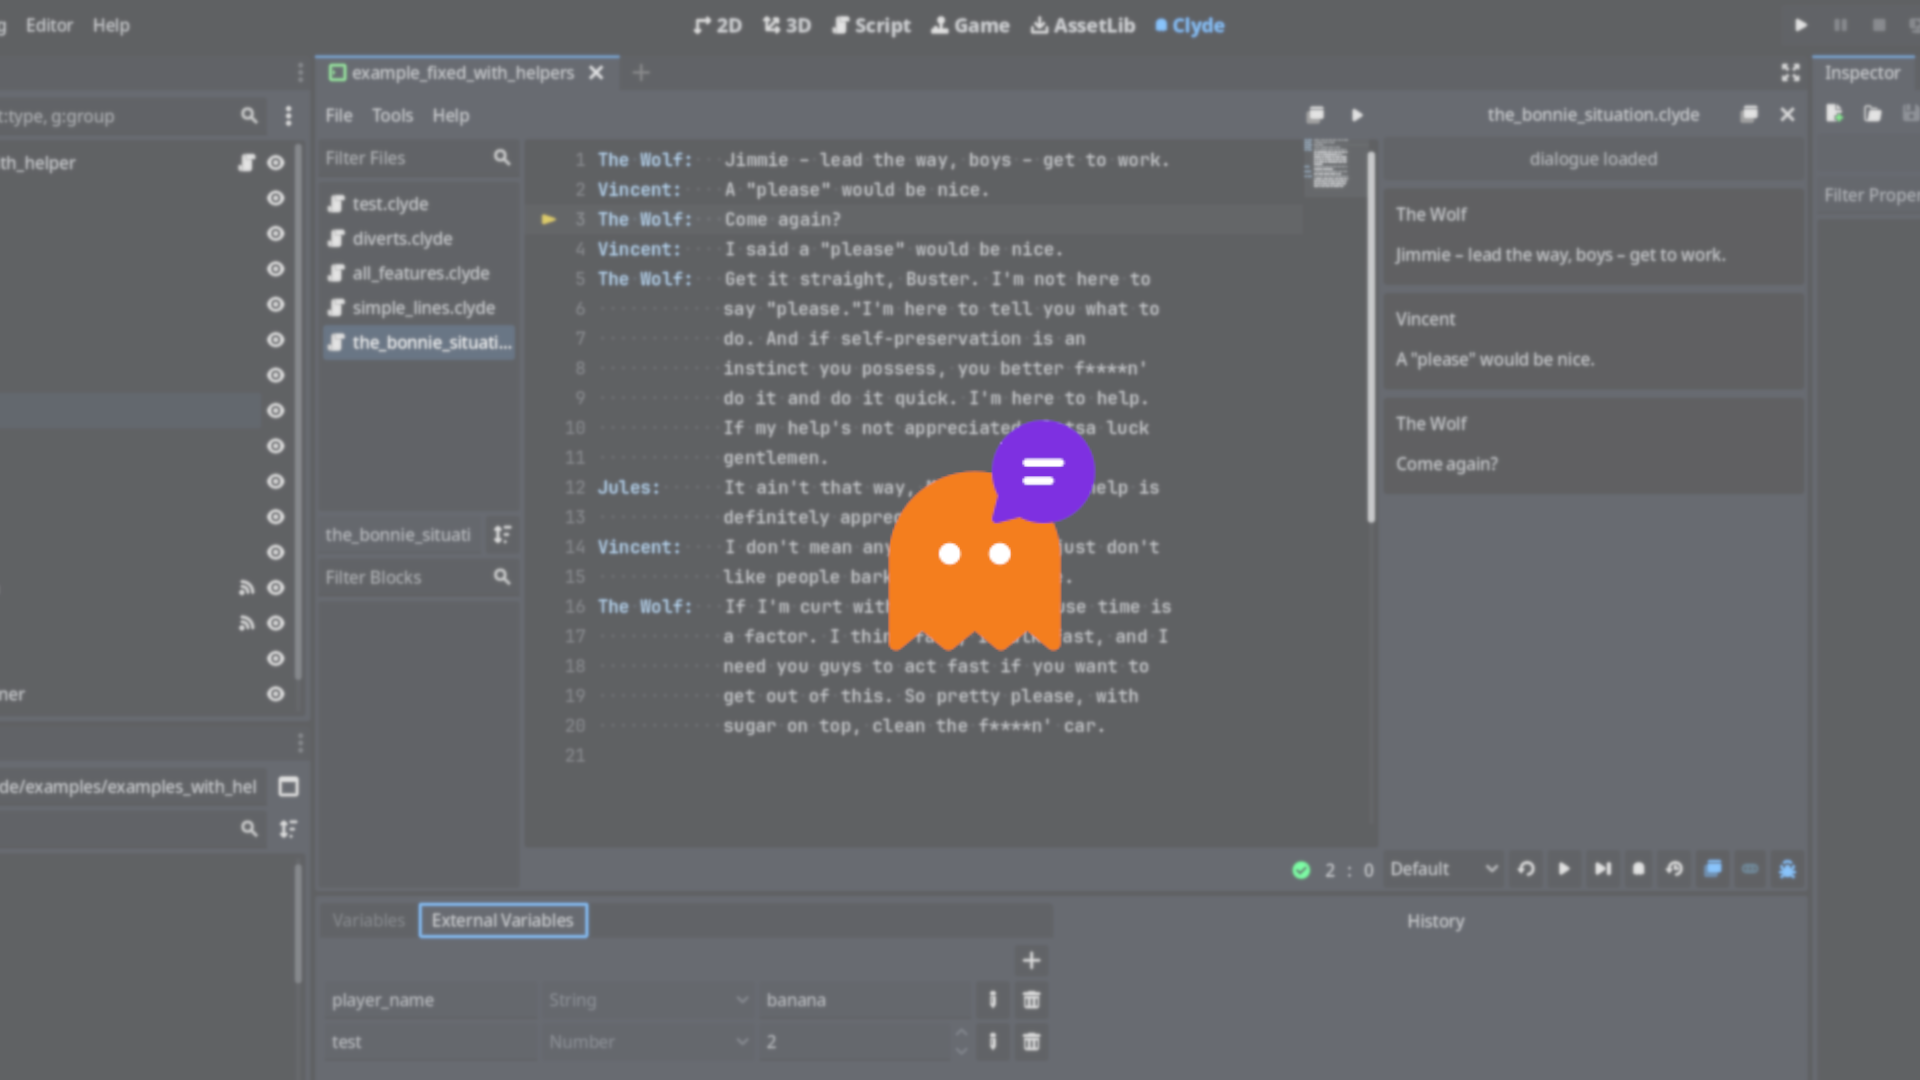Open the Inspector tab

1862,73
